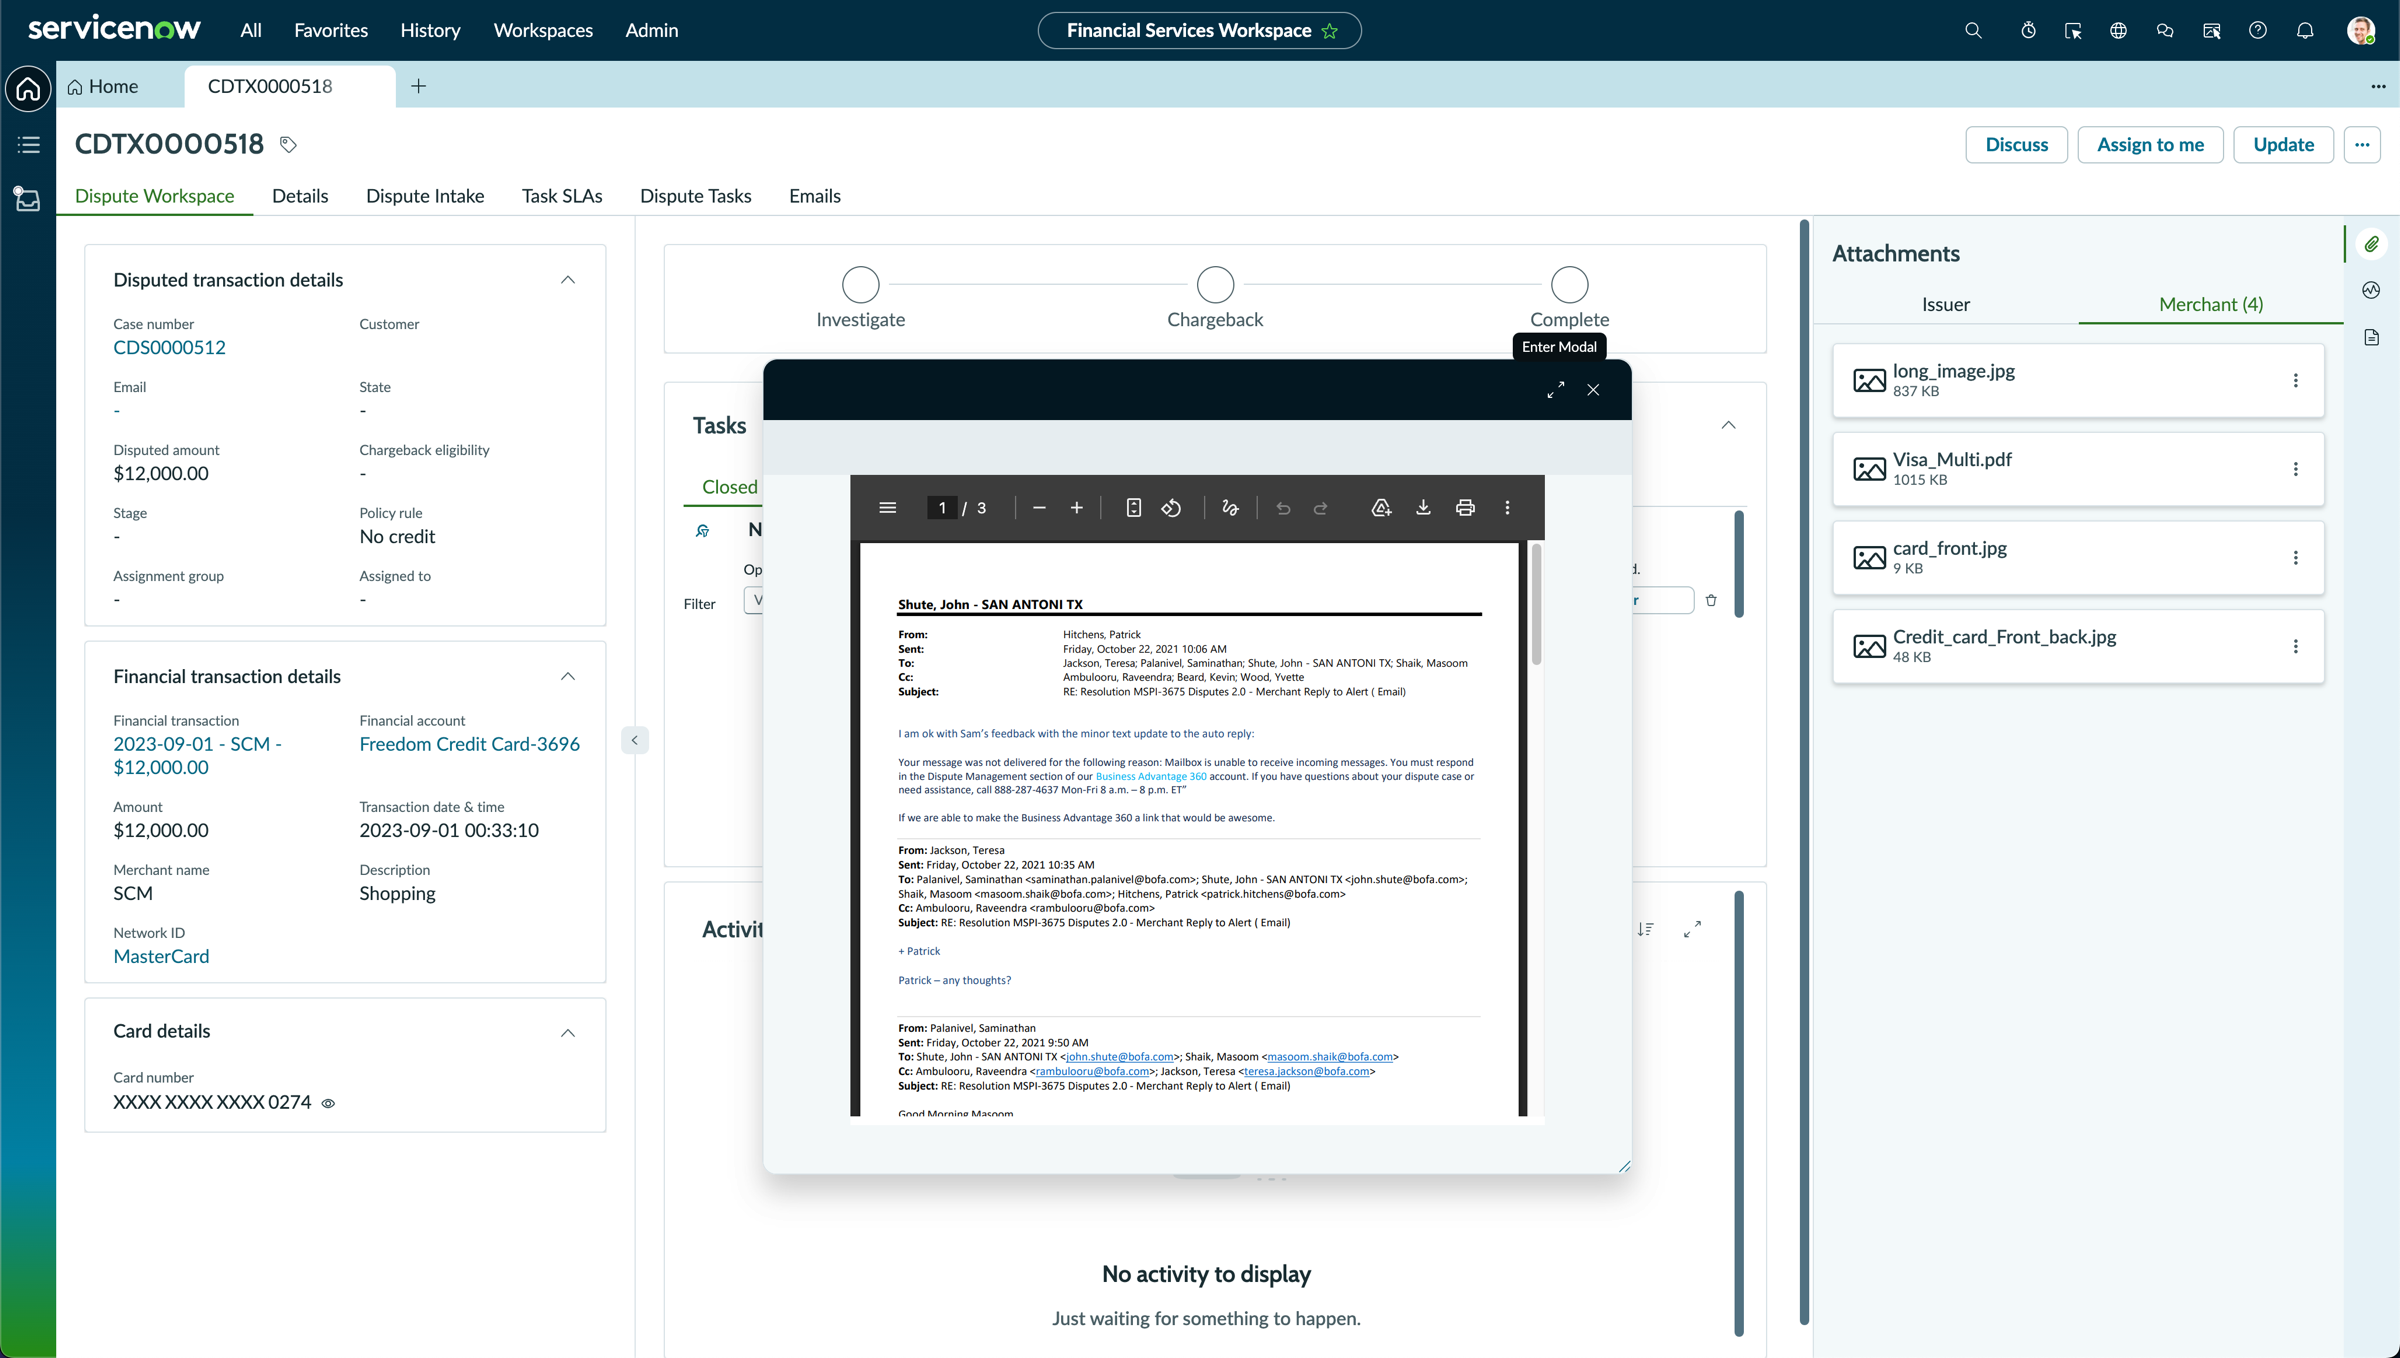Select the Chargeback stage circle

(1215, 285)
